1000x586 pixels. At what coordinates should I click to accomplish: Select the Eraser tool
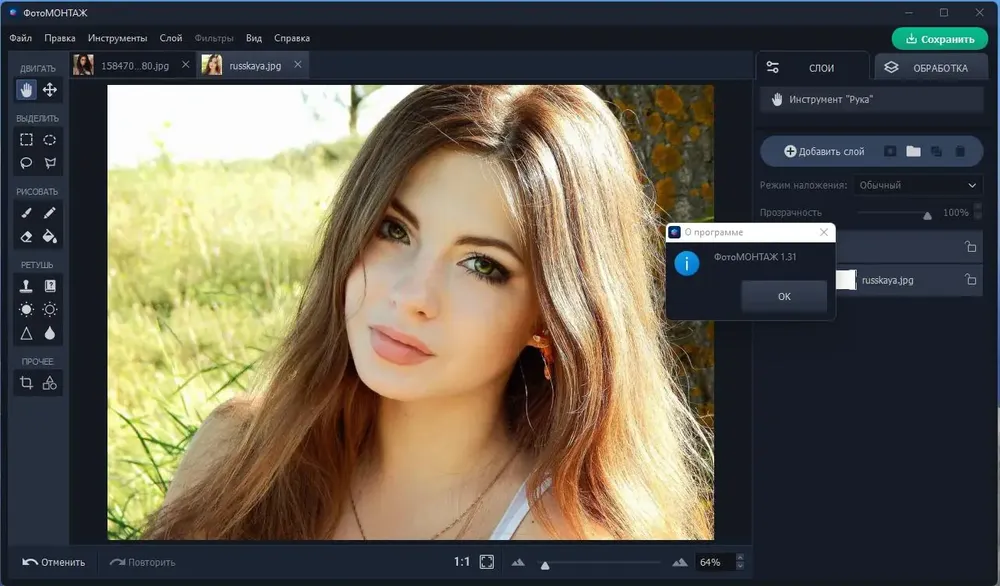26,237
